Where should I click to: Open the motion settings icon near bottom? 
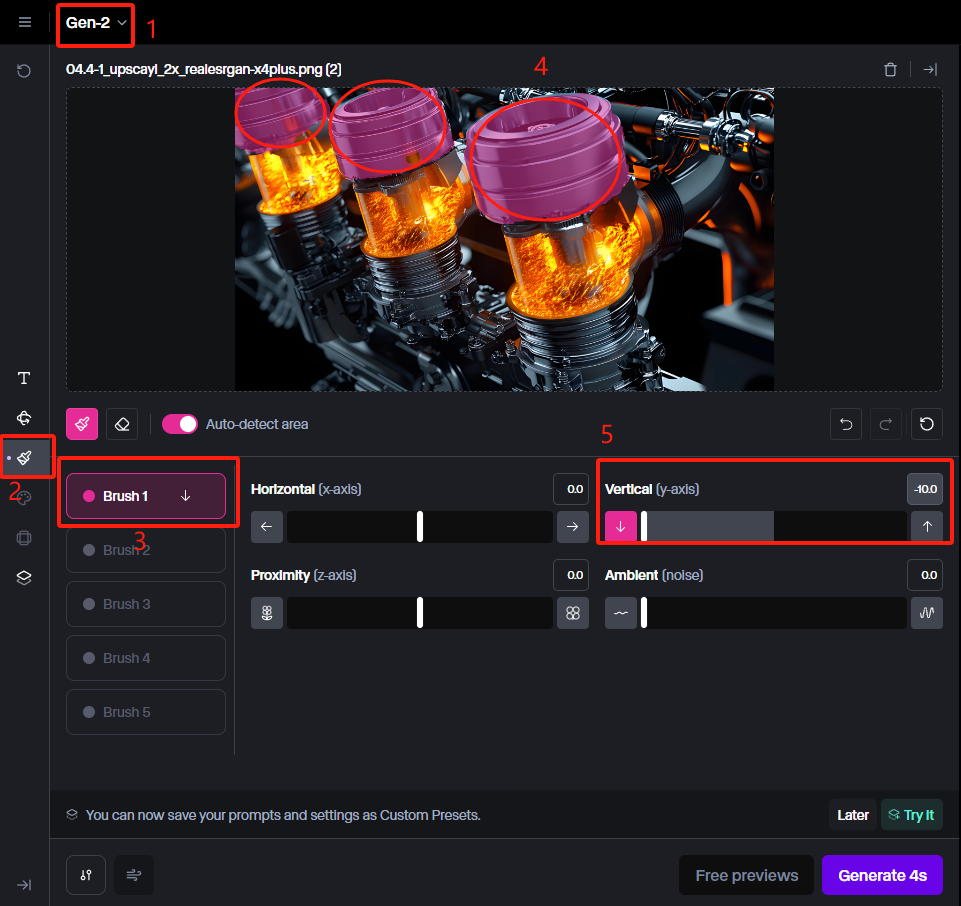tap(134, 875)
